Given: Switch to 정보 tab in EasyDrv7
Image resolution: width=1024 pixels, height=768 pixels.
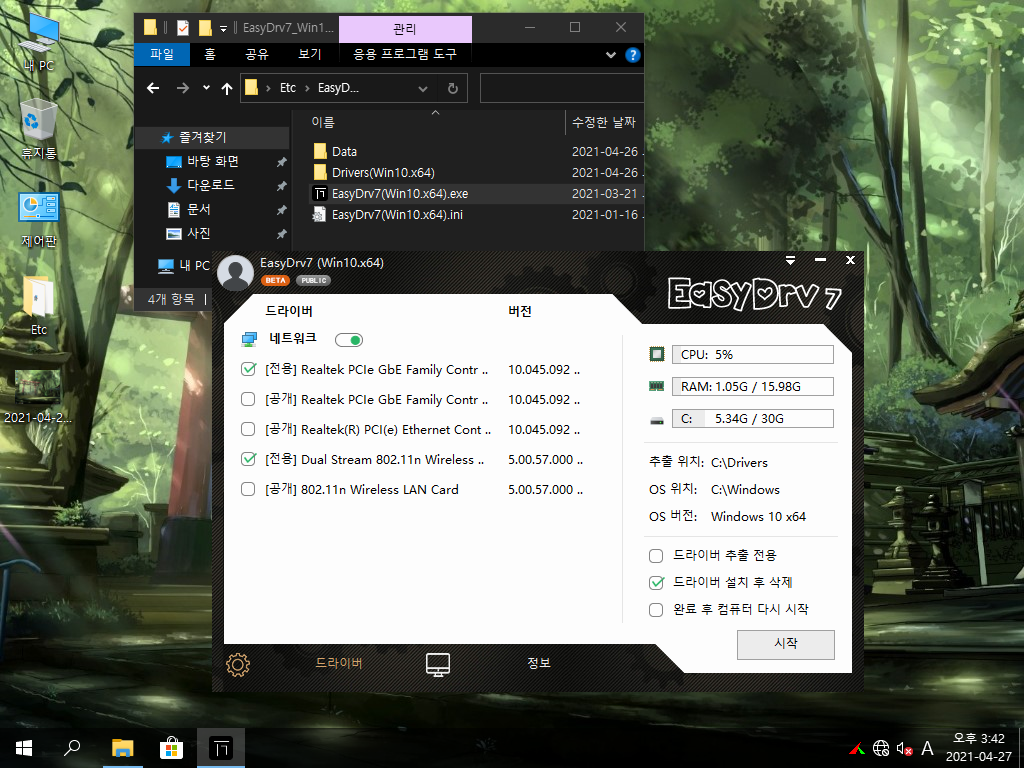Looking at the screenshot, I should [x=539, y=663].
